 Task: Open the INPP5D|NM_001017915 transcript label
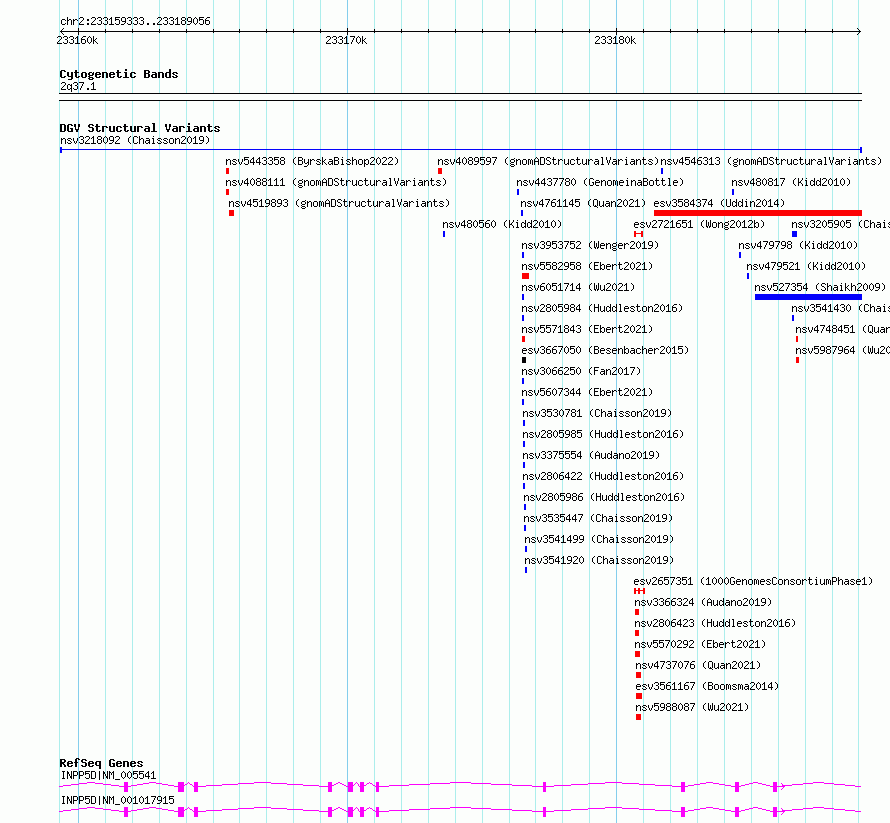pos(117,800)
